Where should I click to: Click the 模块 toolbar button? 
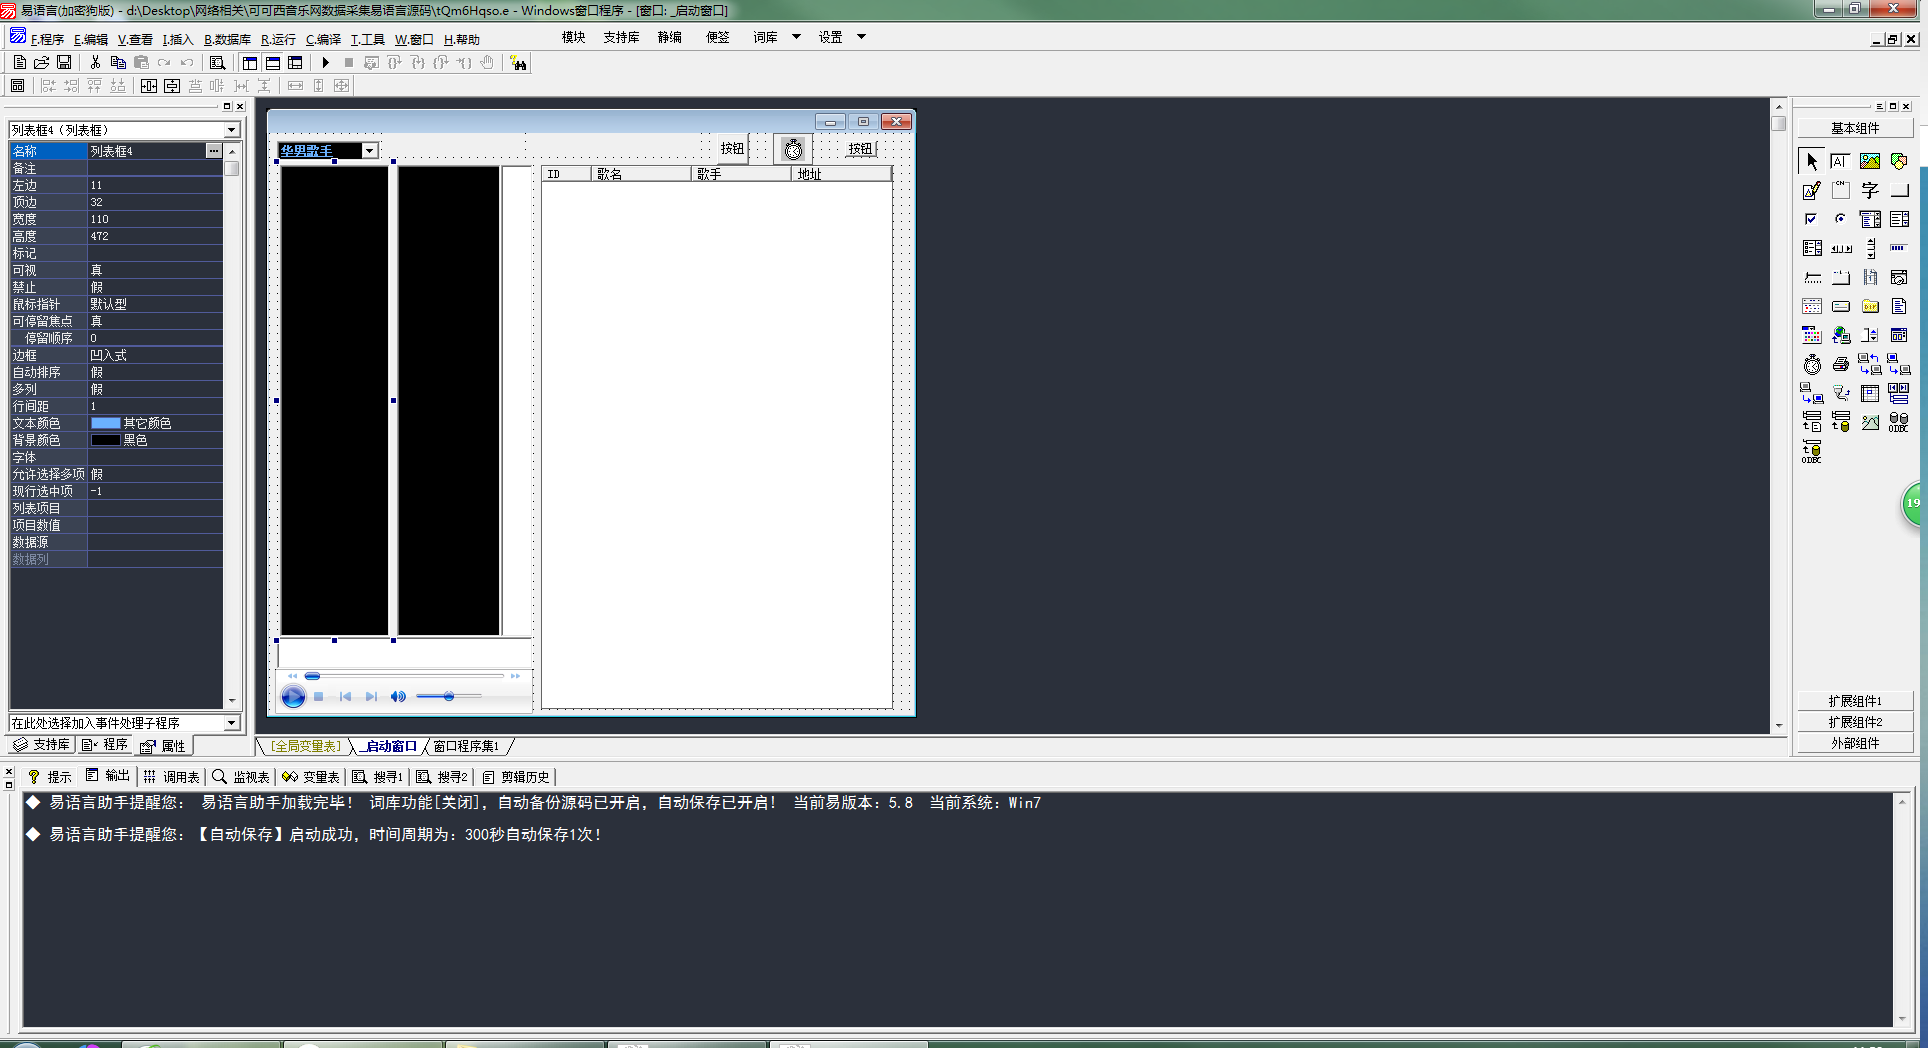click(x=573, y=37)
